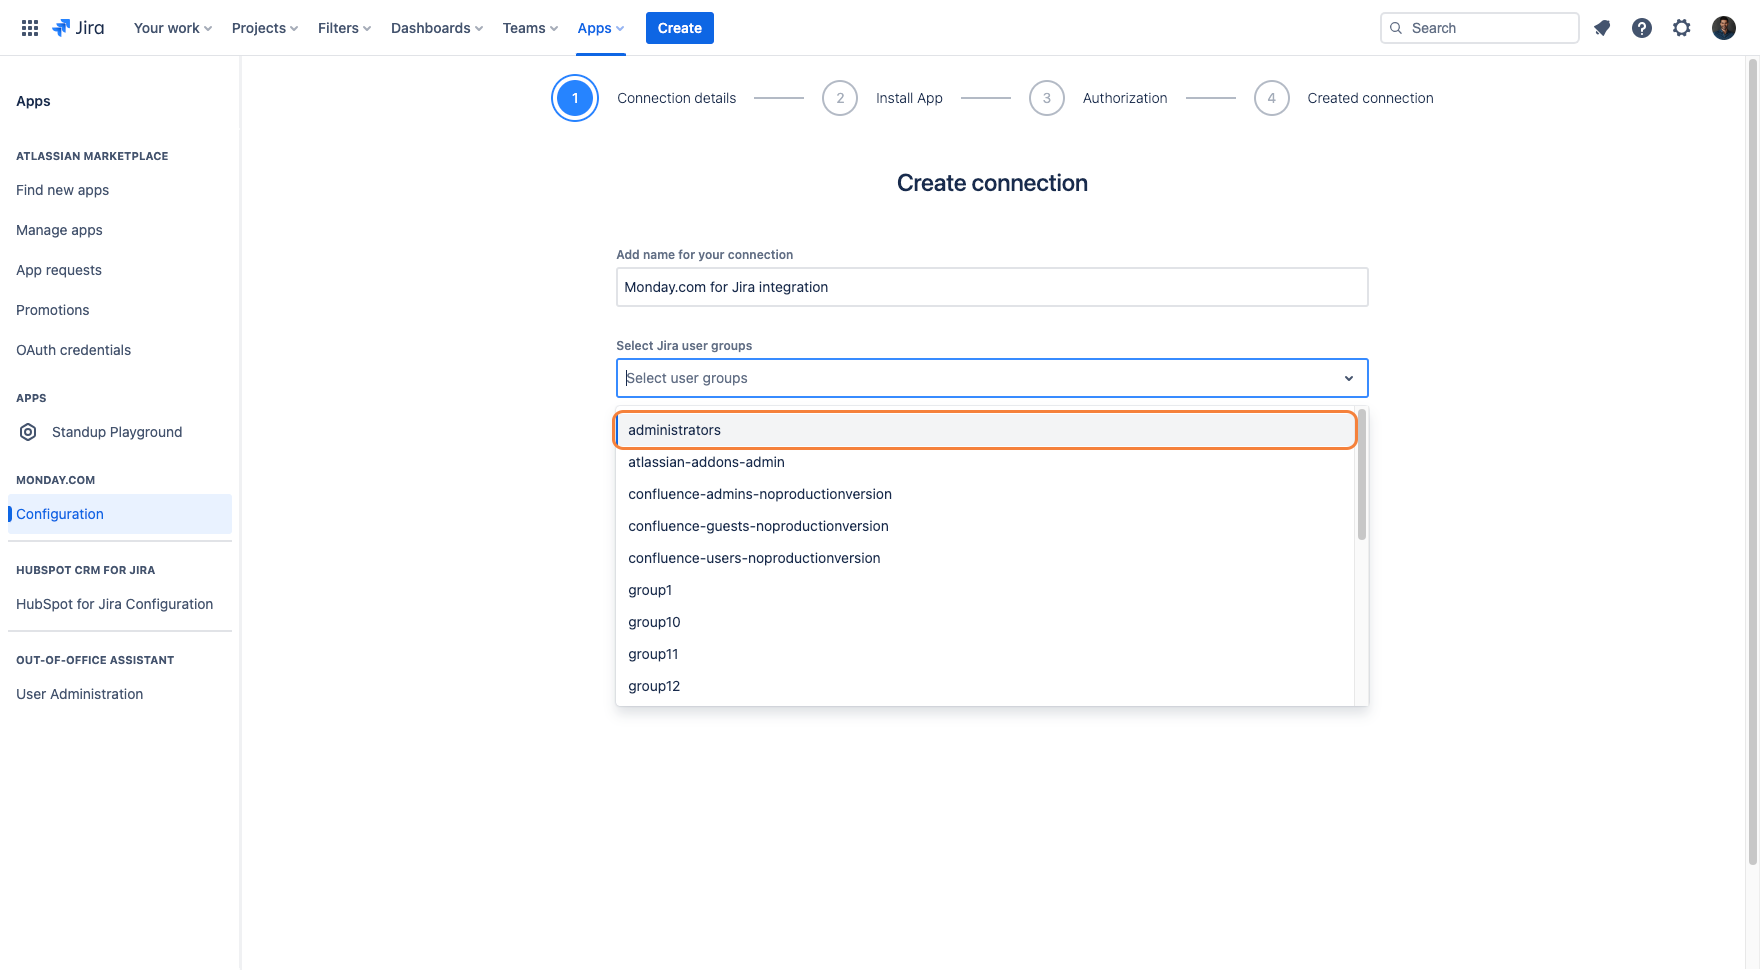Click step 3 Authorization circle

[x=1047, y=98]
